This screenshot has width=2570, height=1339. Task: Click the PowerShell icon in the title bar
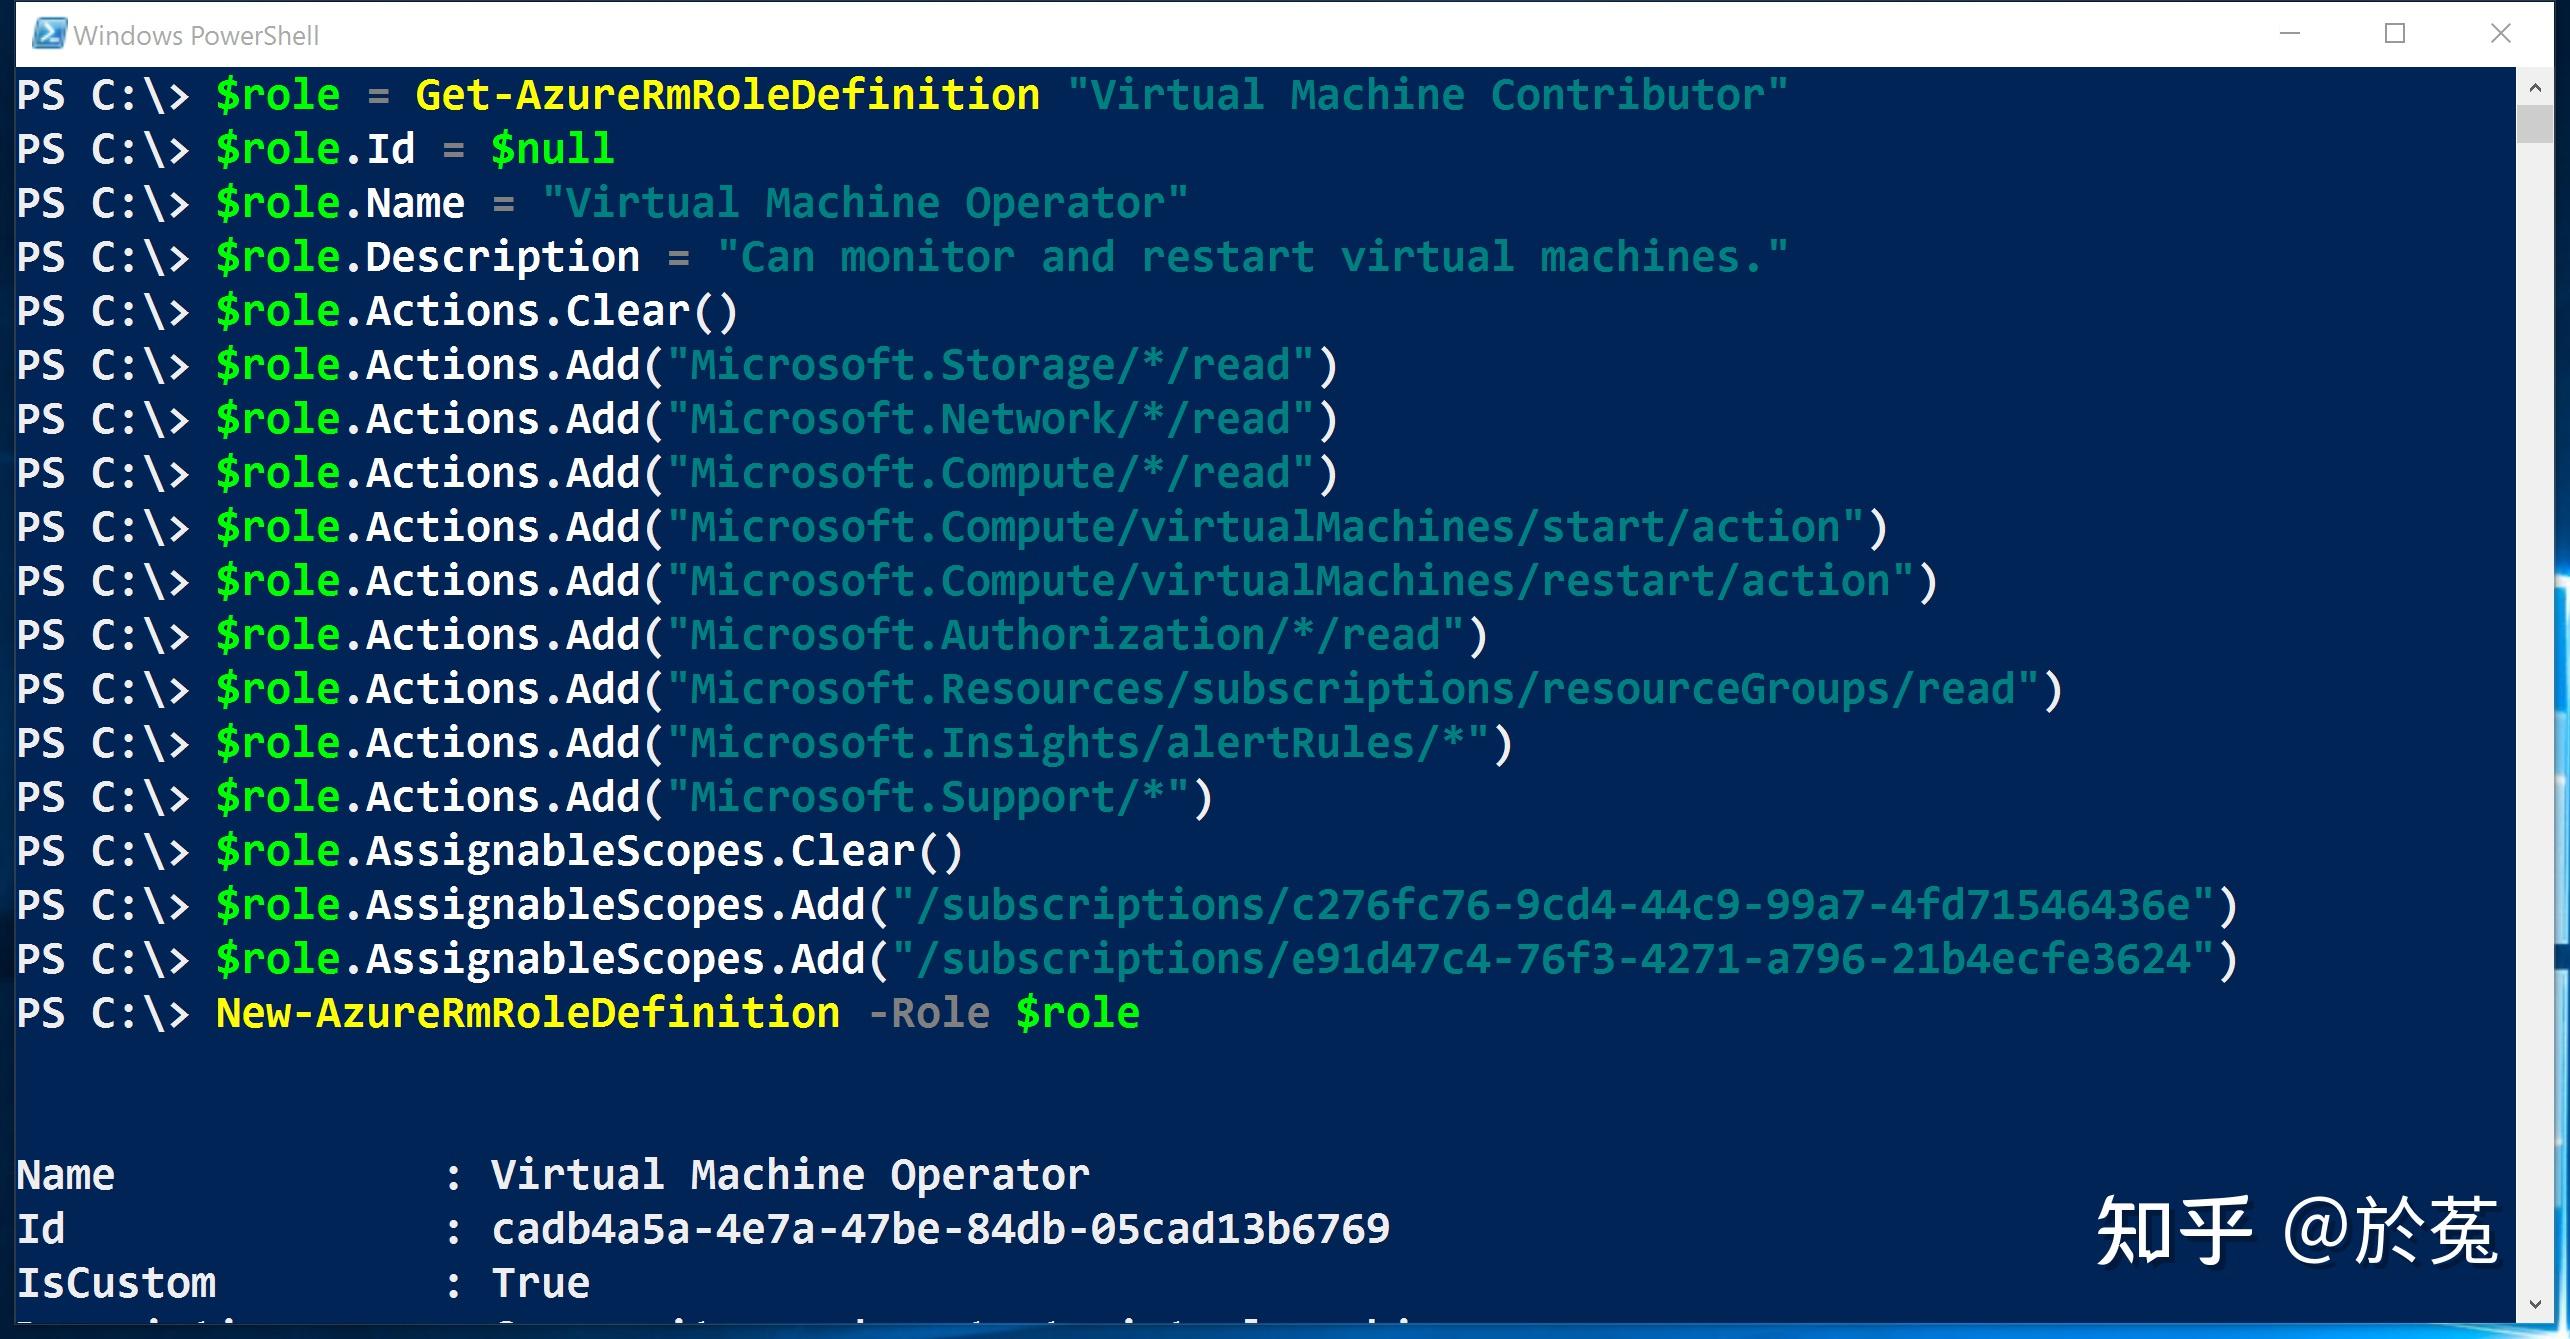point(47,35)
